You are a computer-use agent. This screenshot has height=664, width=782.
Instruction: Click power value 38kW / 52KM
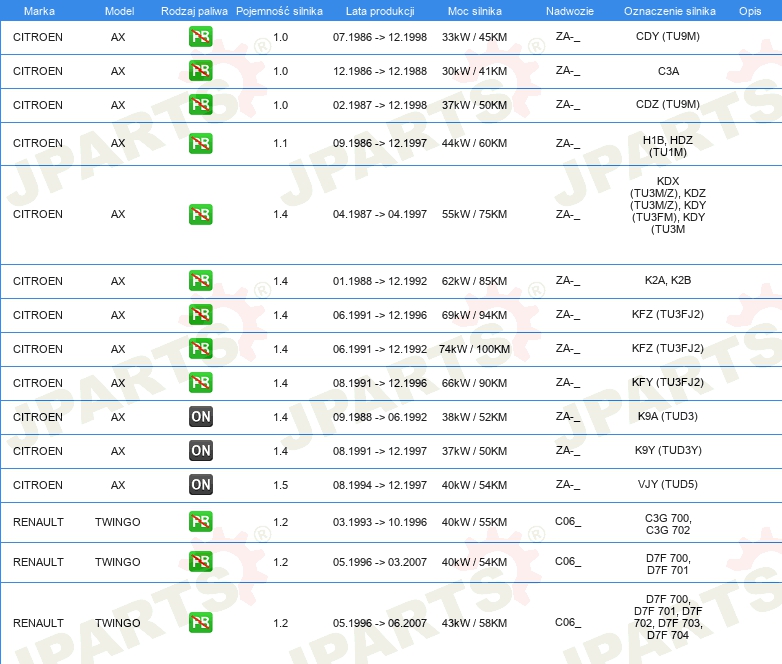tap(474, 417)
